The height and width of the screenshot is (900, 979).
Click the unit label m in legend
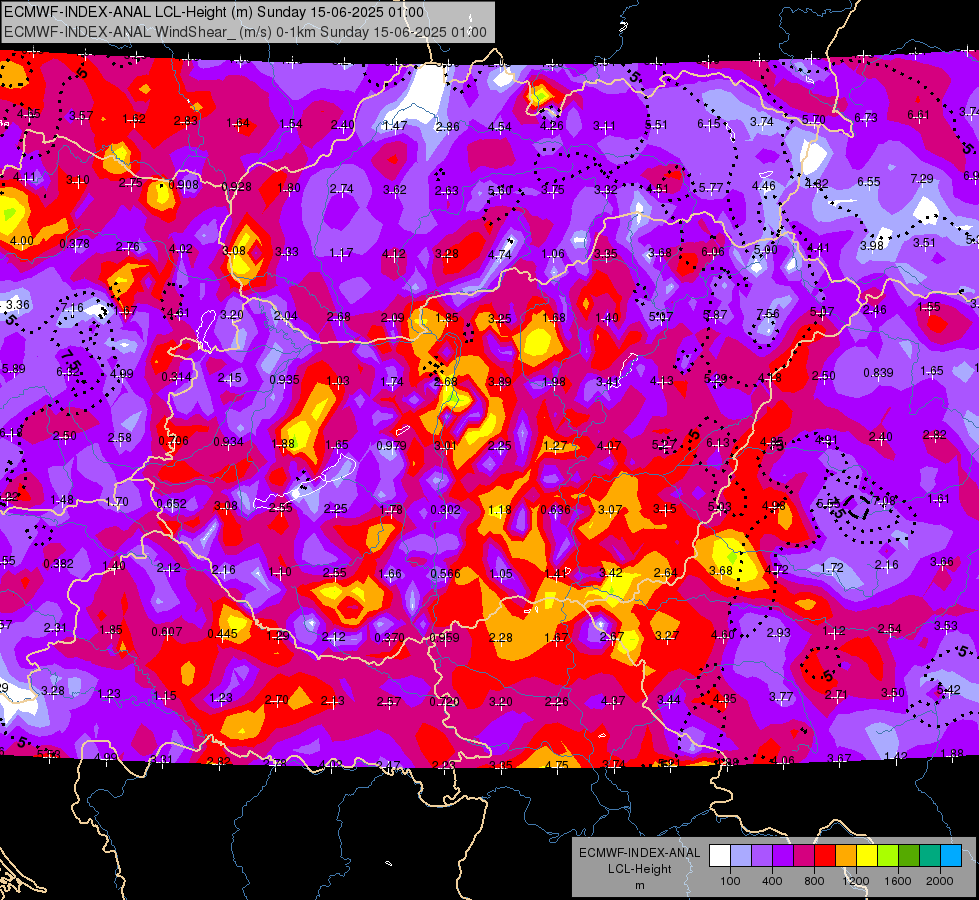point(639,886)
